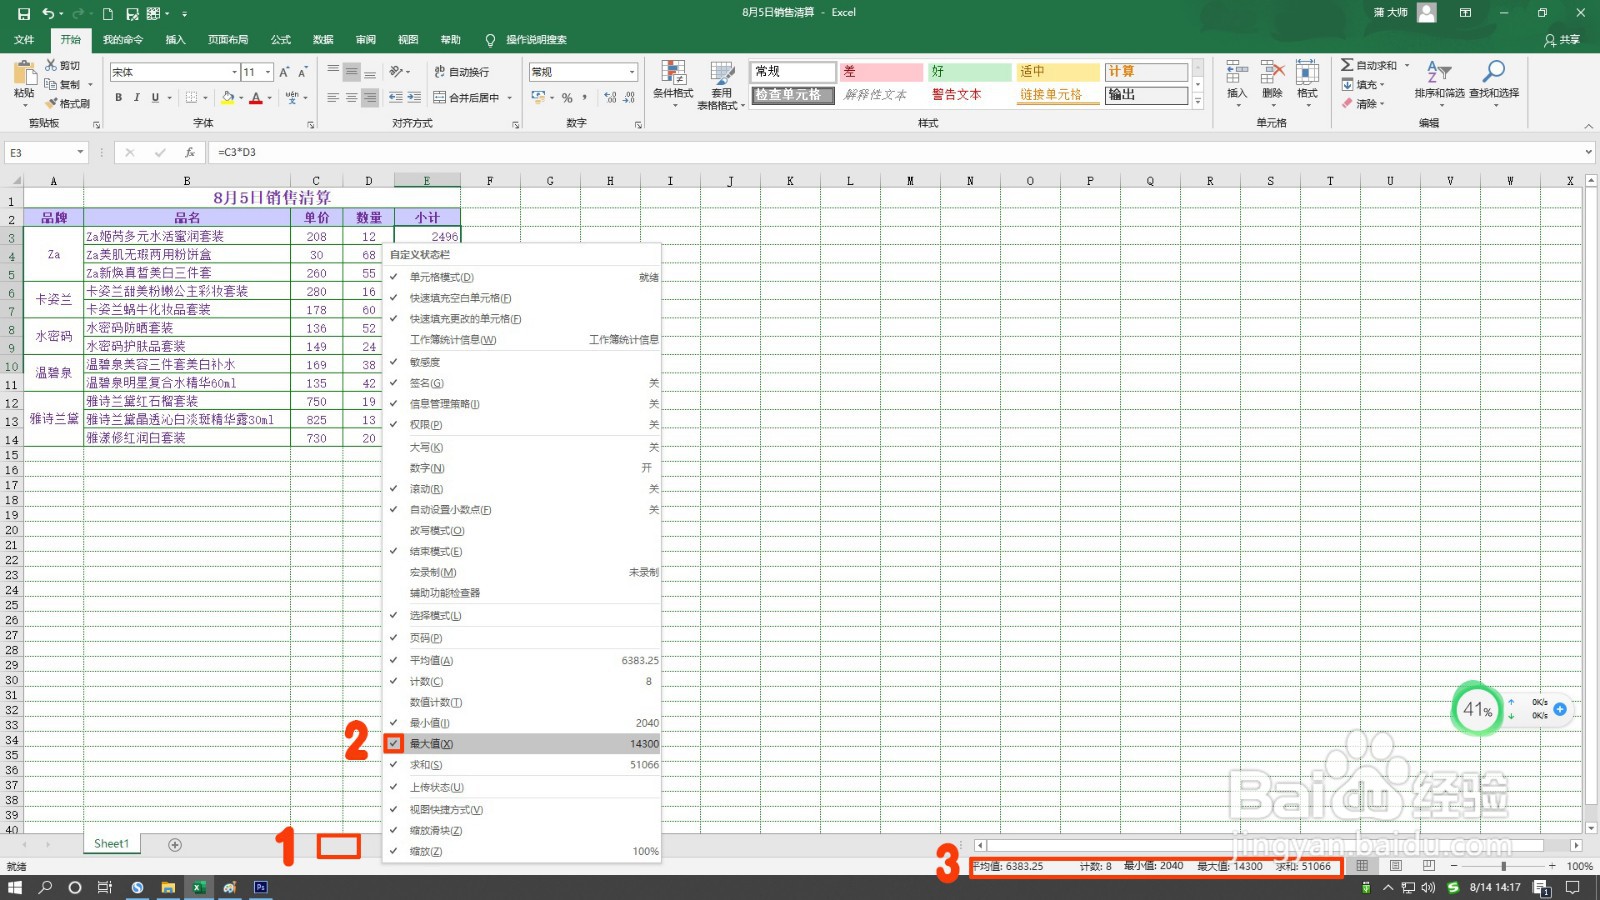Apply the 差 (Bad) pink cell style

(881, 72)
